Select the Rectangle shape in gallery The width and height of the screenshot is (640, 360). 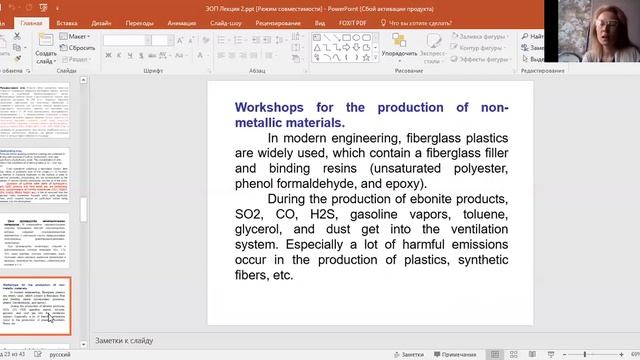(x=347, y=38)
